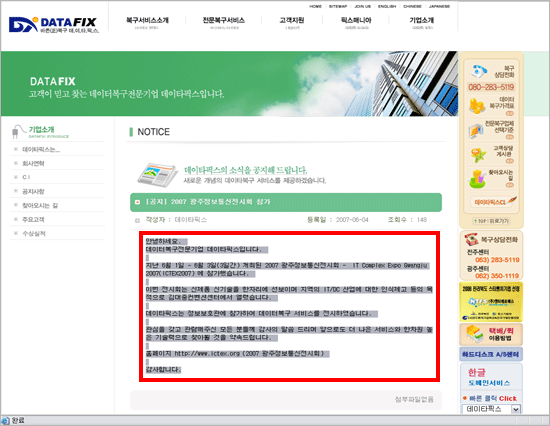Screen dimensions: 550x426
Task: Click the red telephone recovery consultation icon
Action: click(472, 240)
